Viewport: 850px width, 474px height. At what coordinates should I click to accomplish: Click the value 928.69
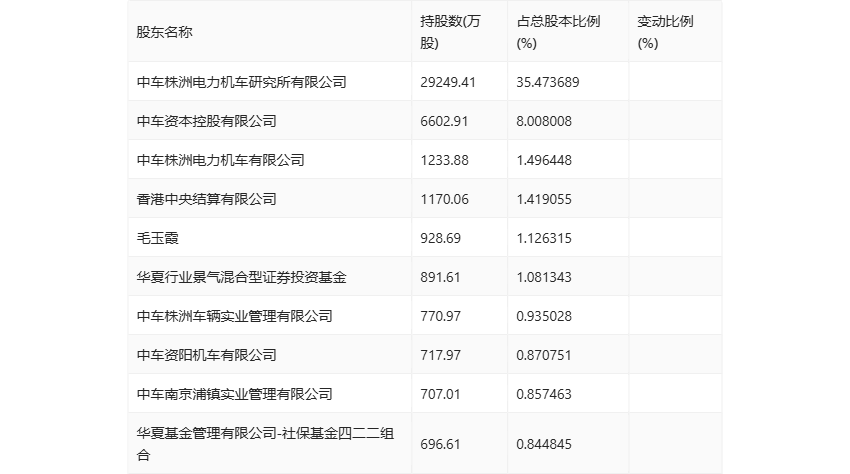click(x=440, y=238)
